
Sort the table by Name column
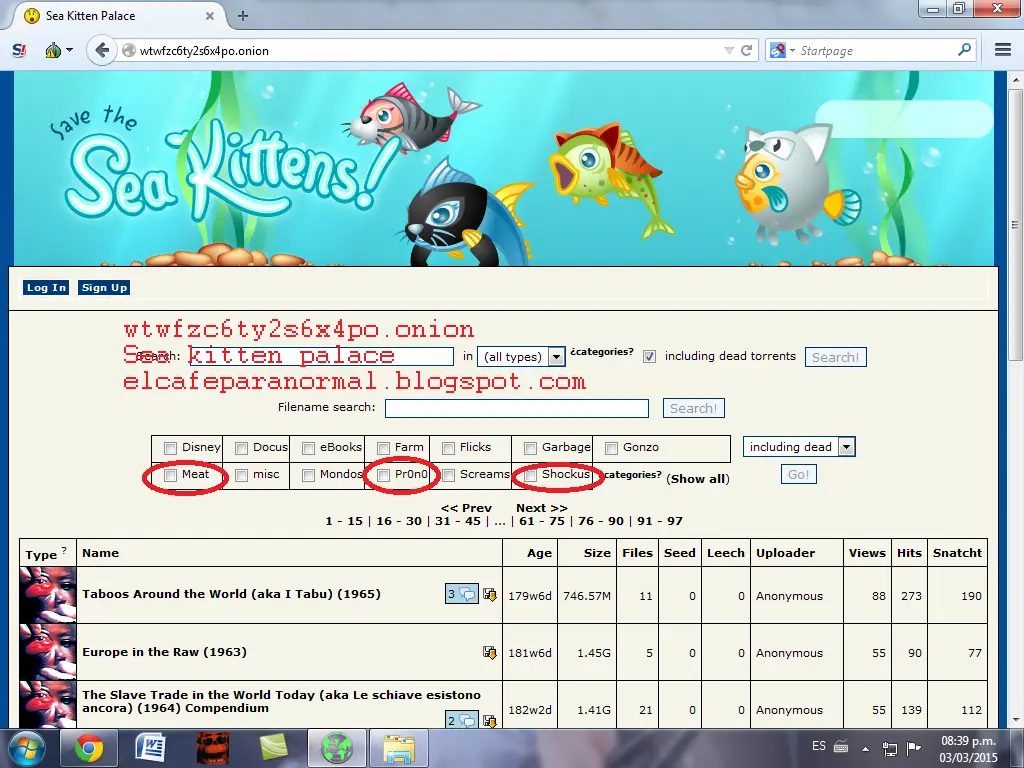(x=101, y=552)
